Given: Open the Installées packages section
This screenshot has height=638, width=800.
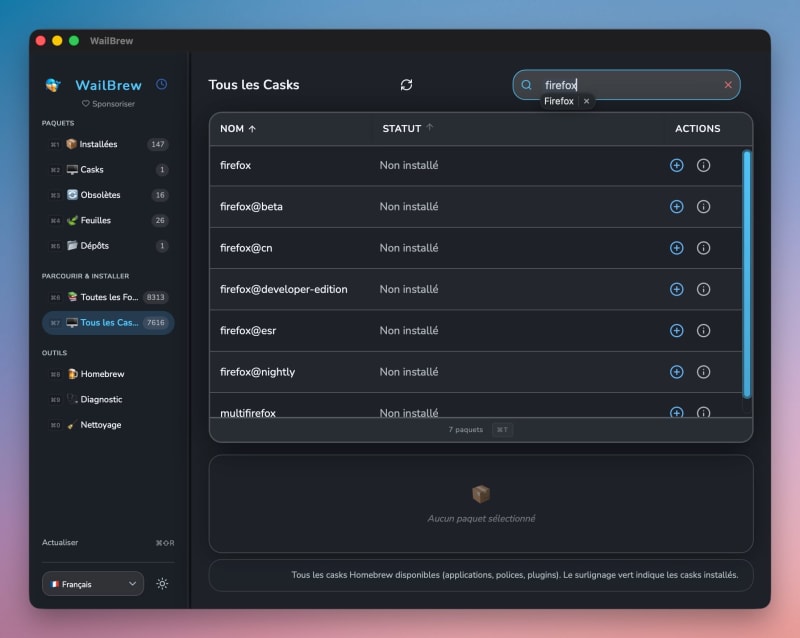Looking at the screenshot, I should pos(108,144).
